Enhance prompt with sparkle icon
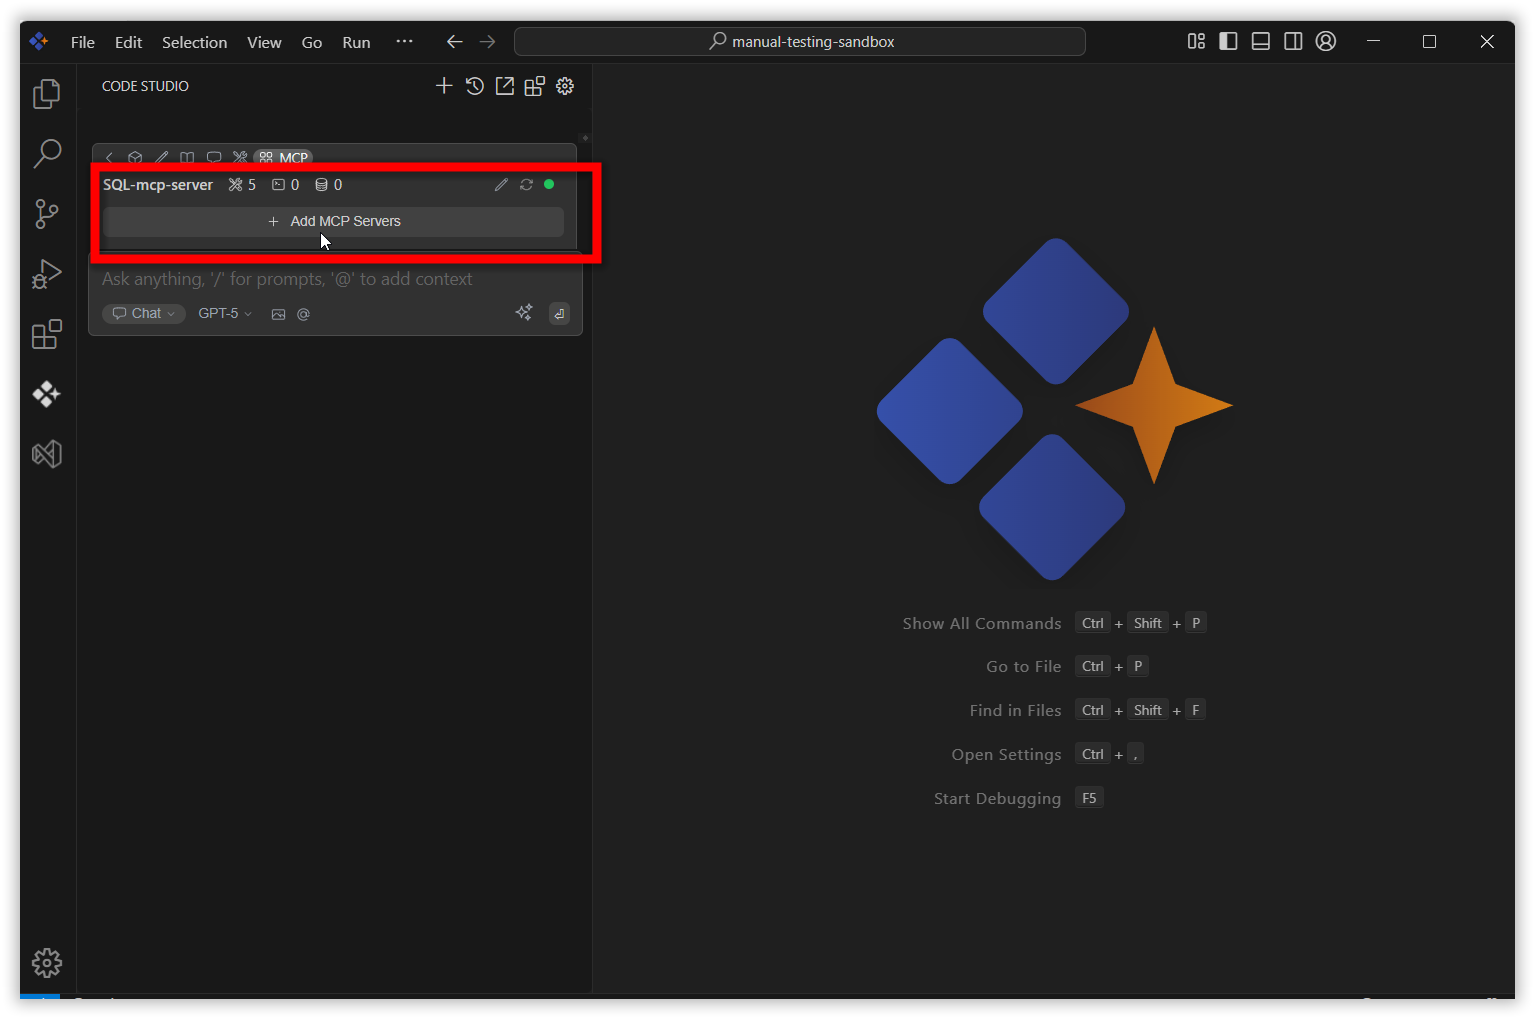 [x=524, y=313]
